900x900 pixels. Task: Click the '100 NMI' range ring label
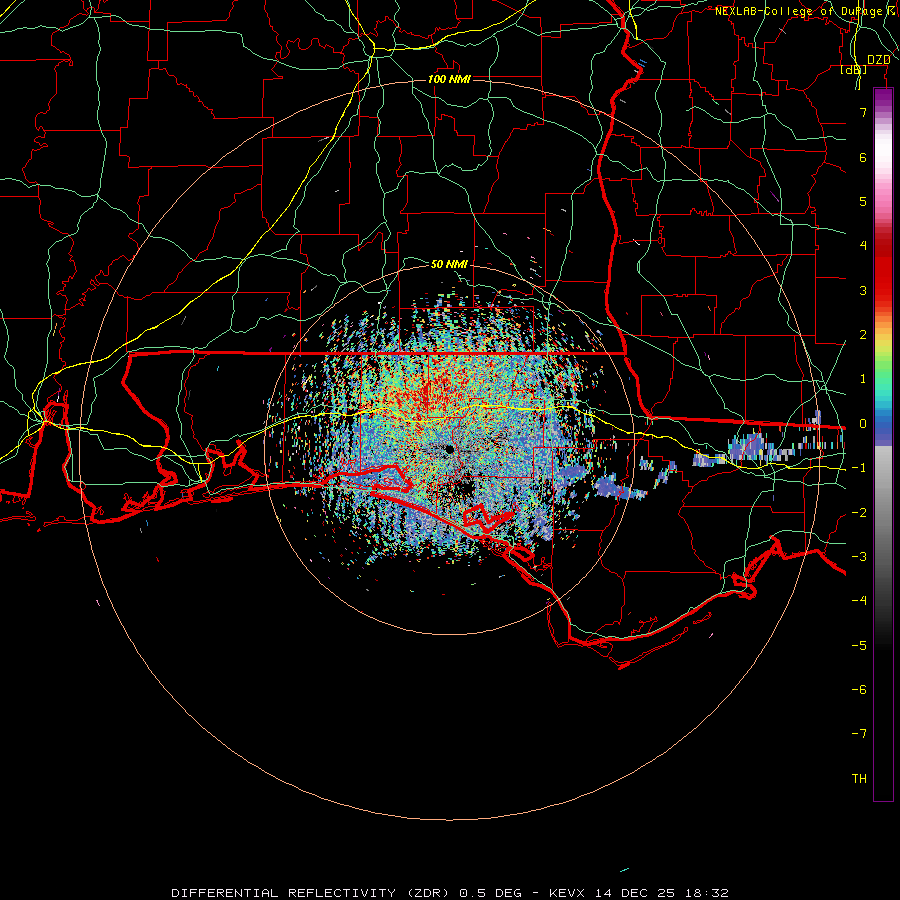(x=449, y=79)
